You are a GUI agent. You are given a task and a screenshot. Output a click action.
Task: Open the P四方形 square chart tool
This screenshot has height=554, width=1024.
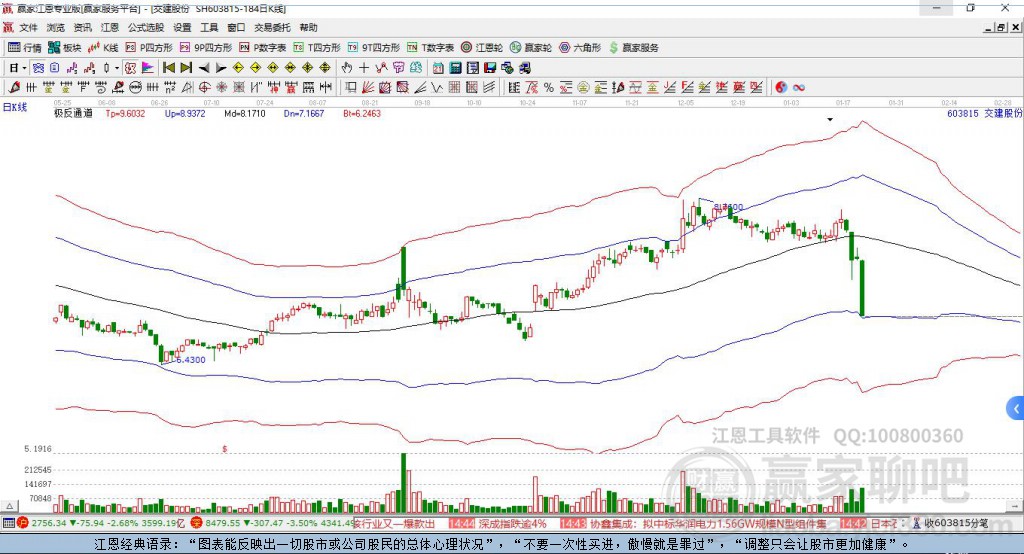pyautogui.click(x=149, y=48)
